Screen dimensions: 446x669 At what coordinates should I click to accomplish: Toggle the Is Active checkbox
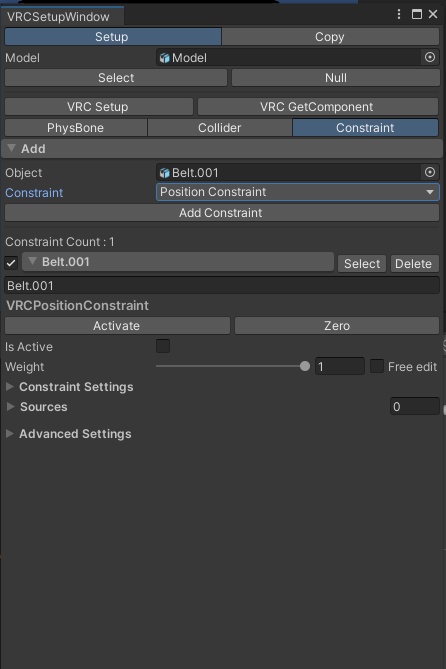point(163,346)
